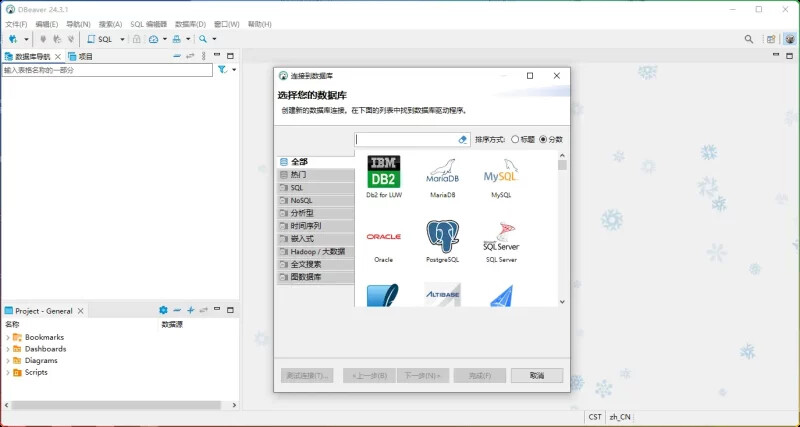The height and width of the screenshot is (427, 800).
Task: Click the gray magnifier at the toolbar's right end
Action: pyautogui.click(x=748, y=39)
